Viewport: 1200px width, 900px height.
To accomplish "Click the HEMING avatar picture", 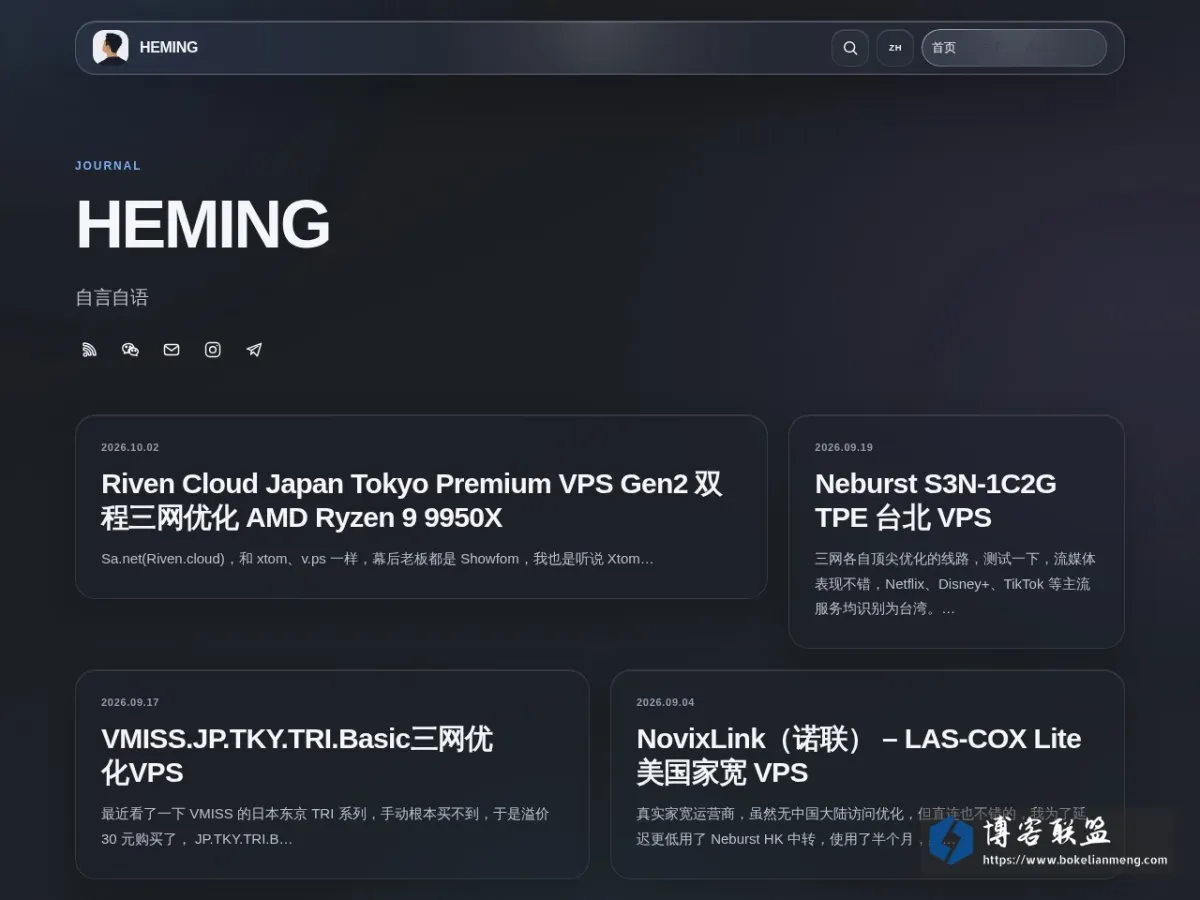I will [x=111, y=47].
